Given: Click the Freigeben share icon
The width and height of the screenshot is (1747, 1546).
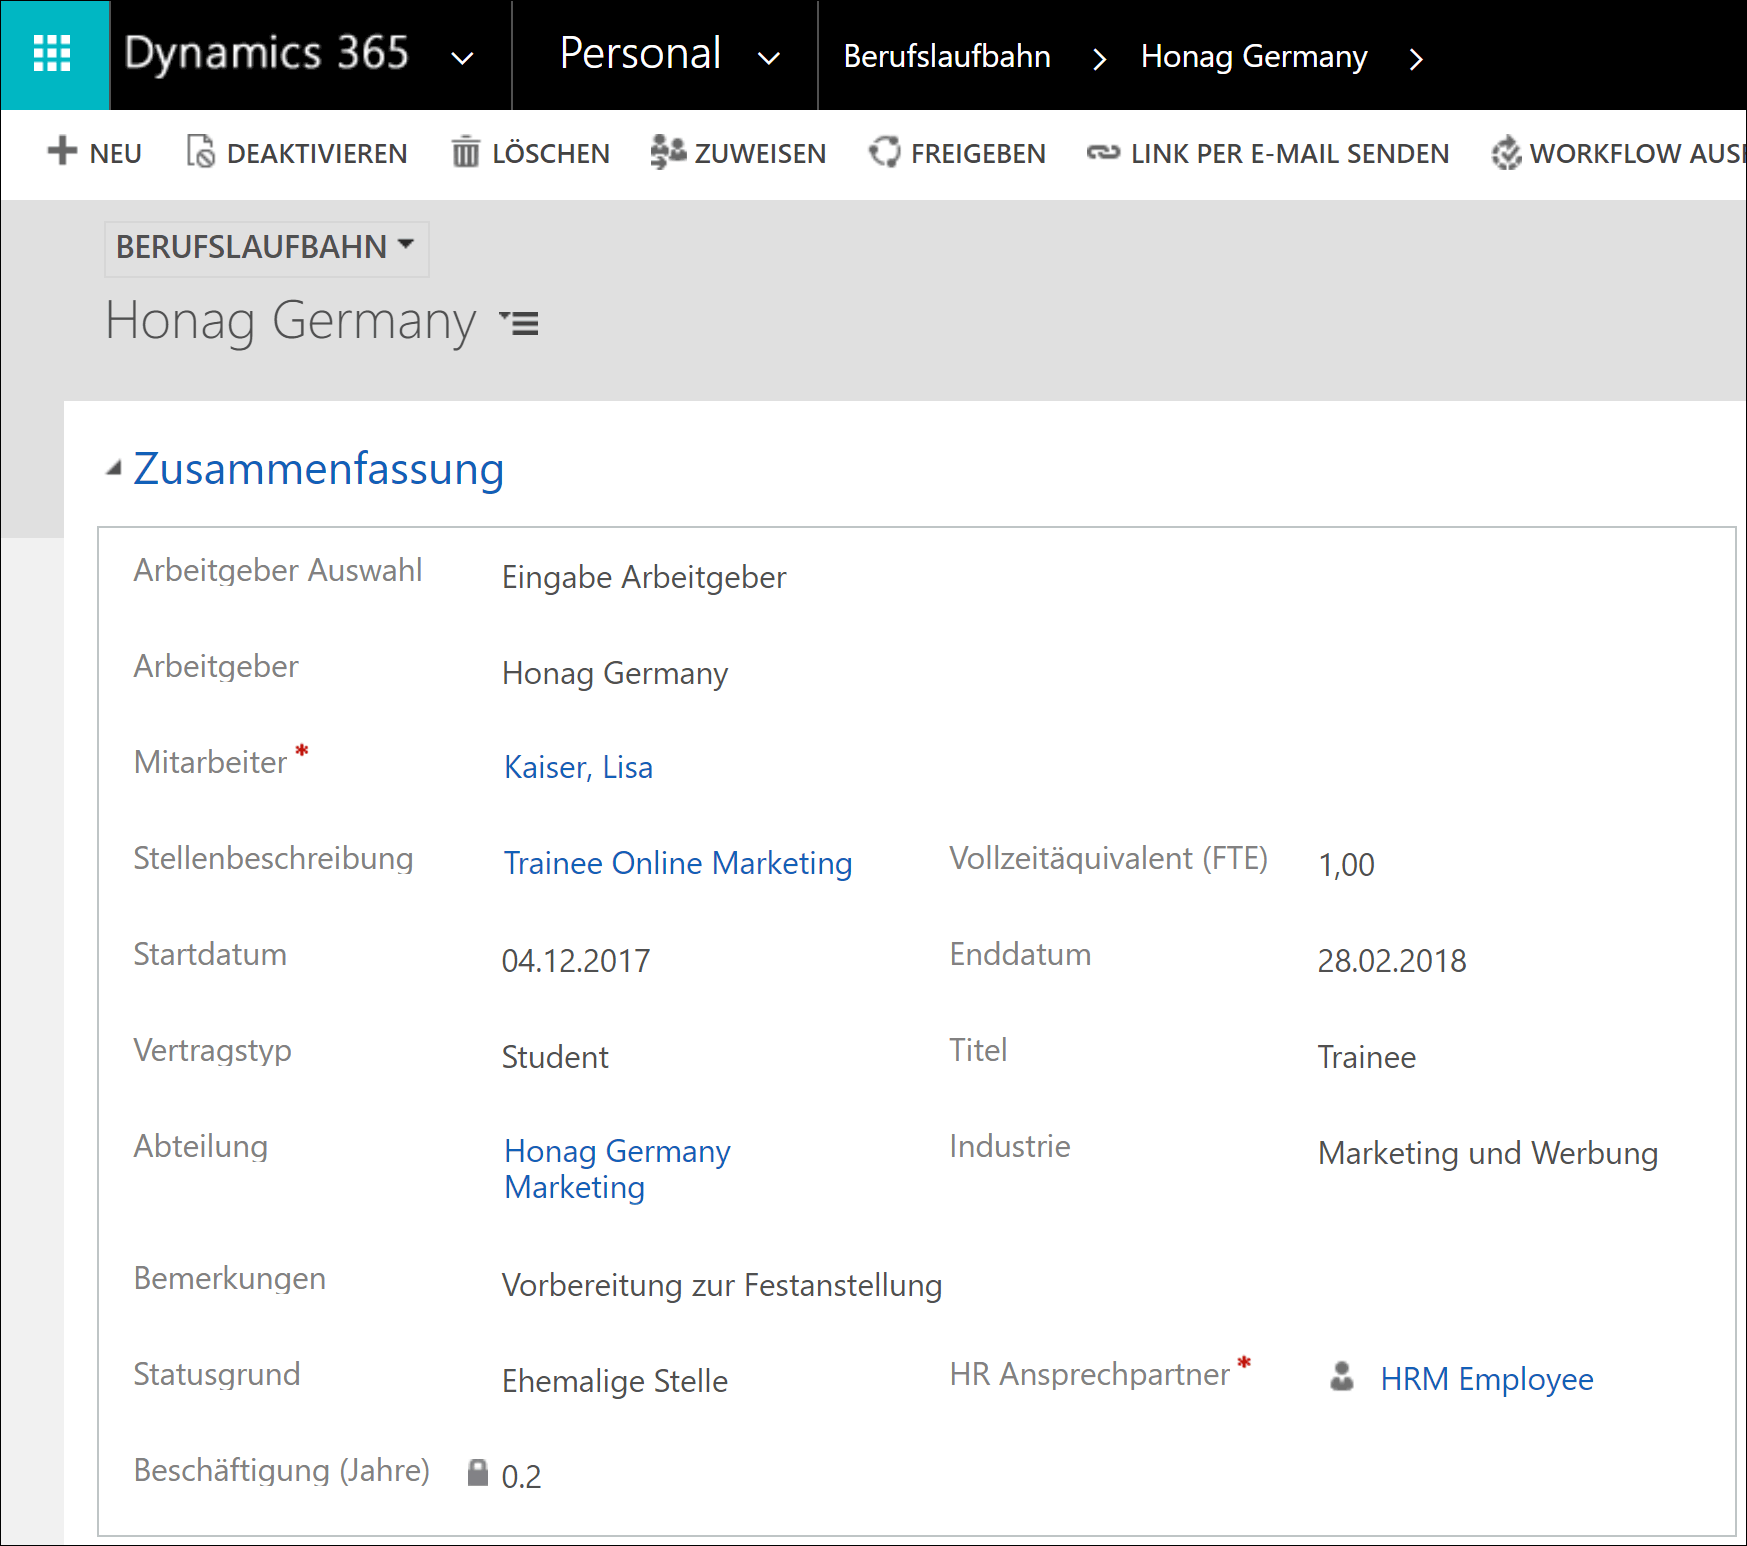Looking at the screenshot, I should click(884, 152).
